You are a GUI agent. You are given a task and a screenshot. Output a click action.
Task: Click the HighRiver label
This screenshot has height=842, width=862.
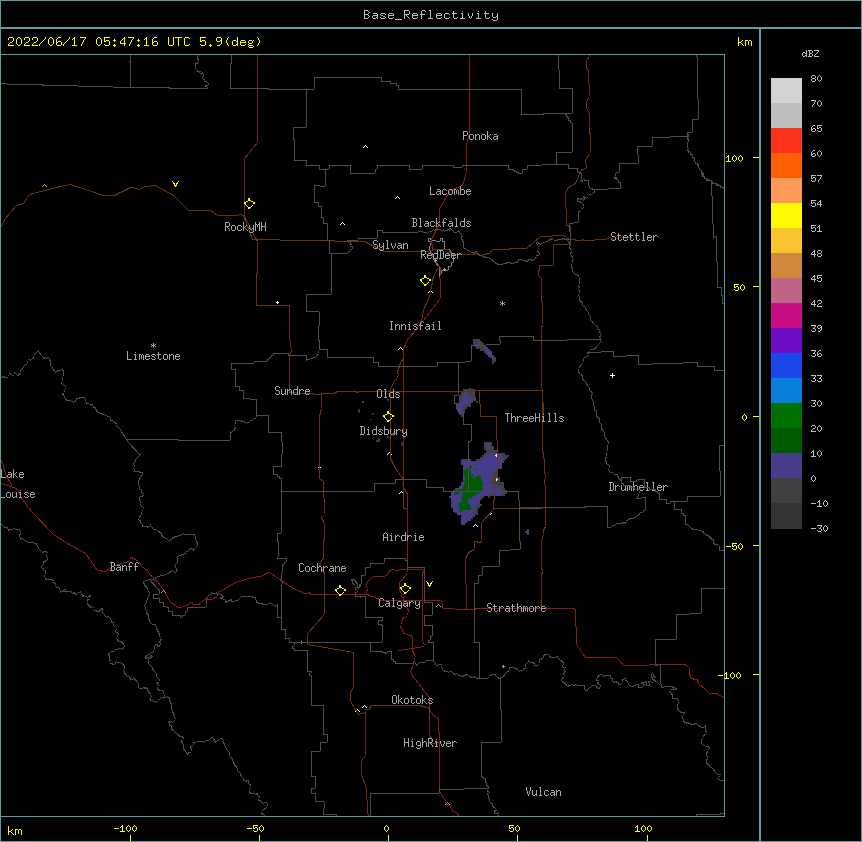pos(430,743)
